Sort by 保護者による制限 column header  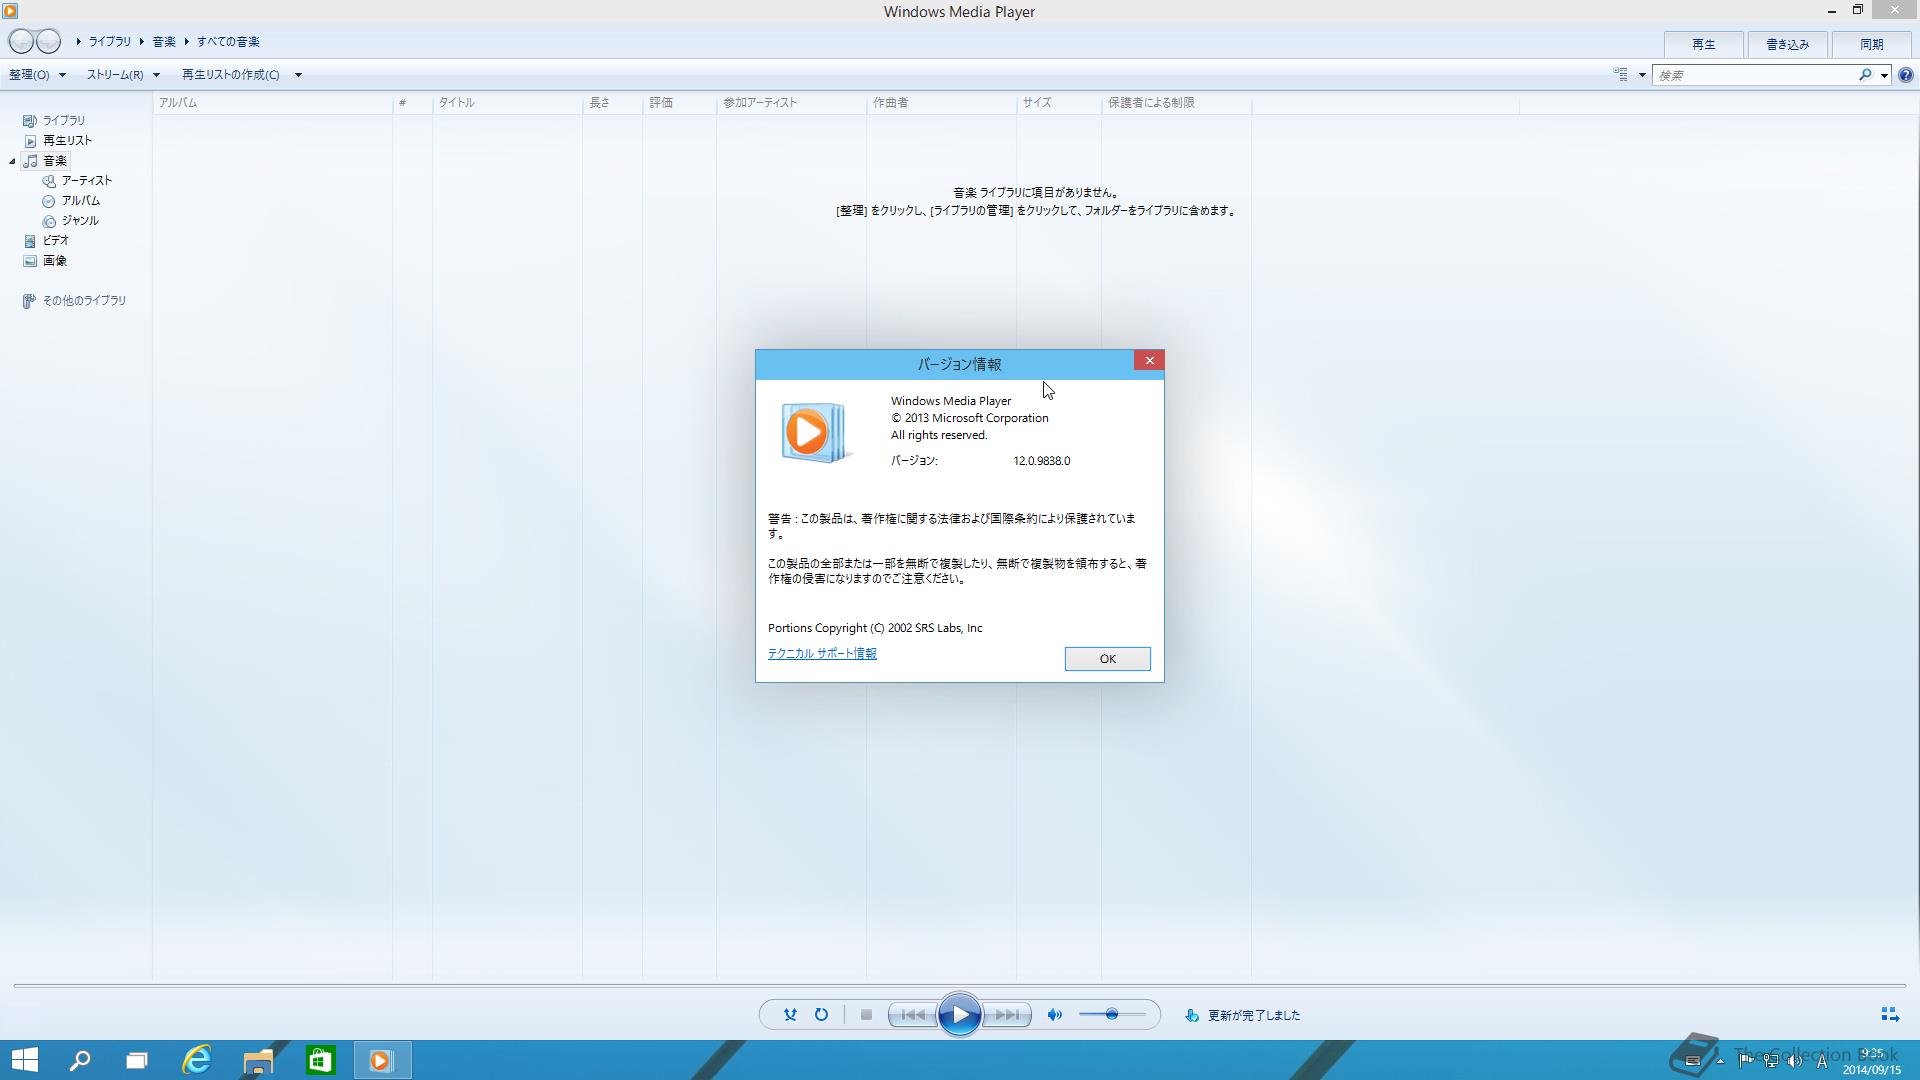pos(1176,102)
